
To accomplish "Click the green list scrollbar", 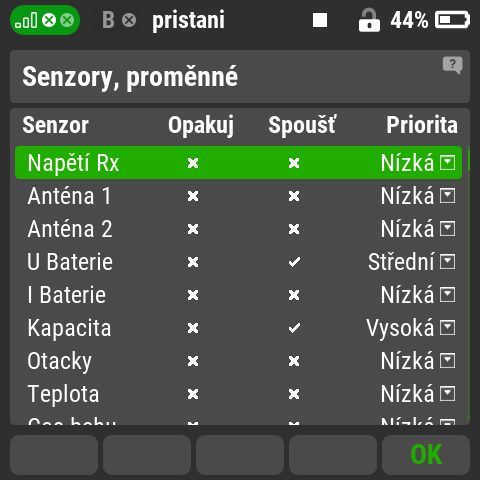I will (469, 283).
